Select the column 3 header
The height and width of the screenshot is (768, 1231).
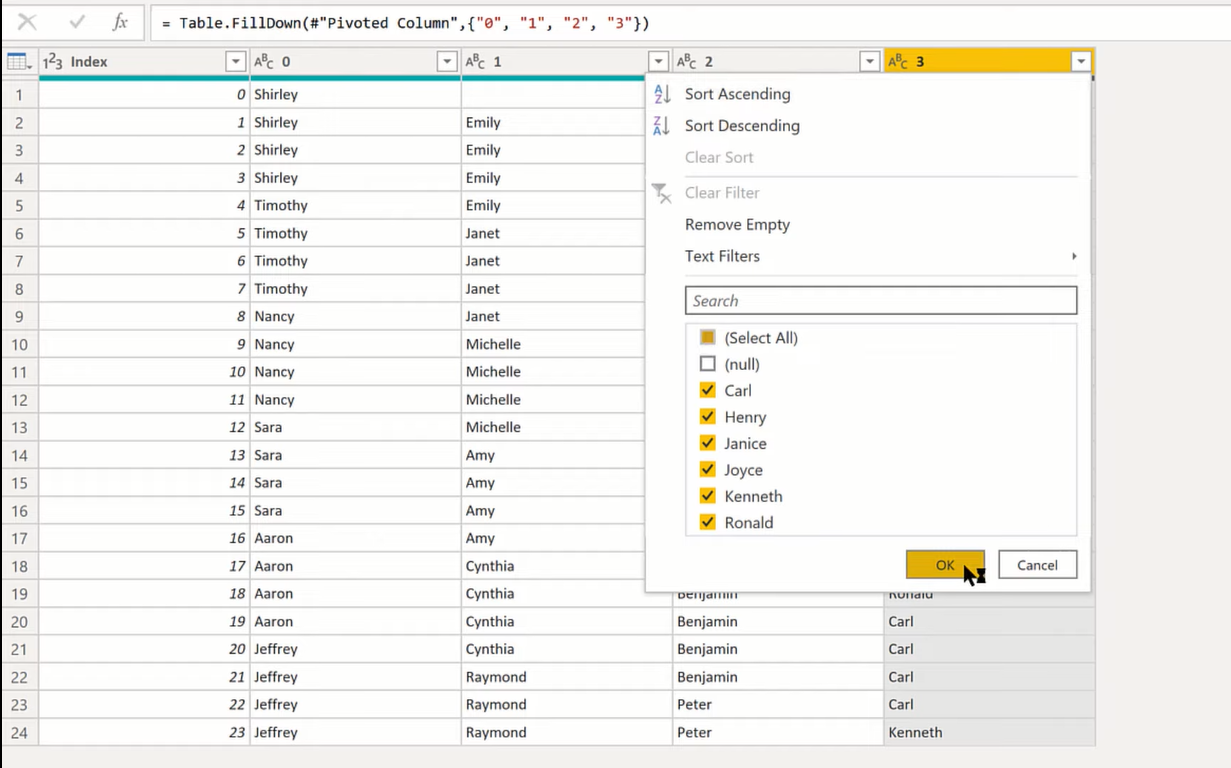tap(989, 62)
